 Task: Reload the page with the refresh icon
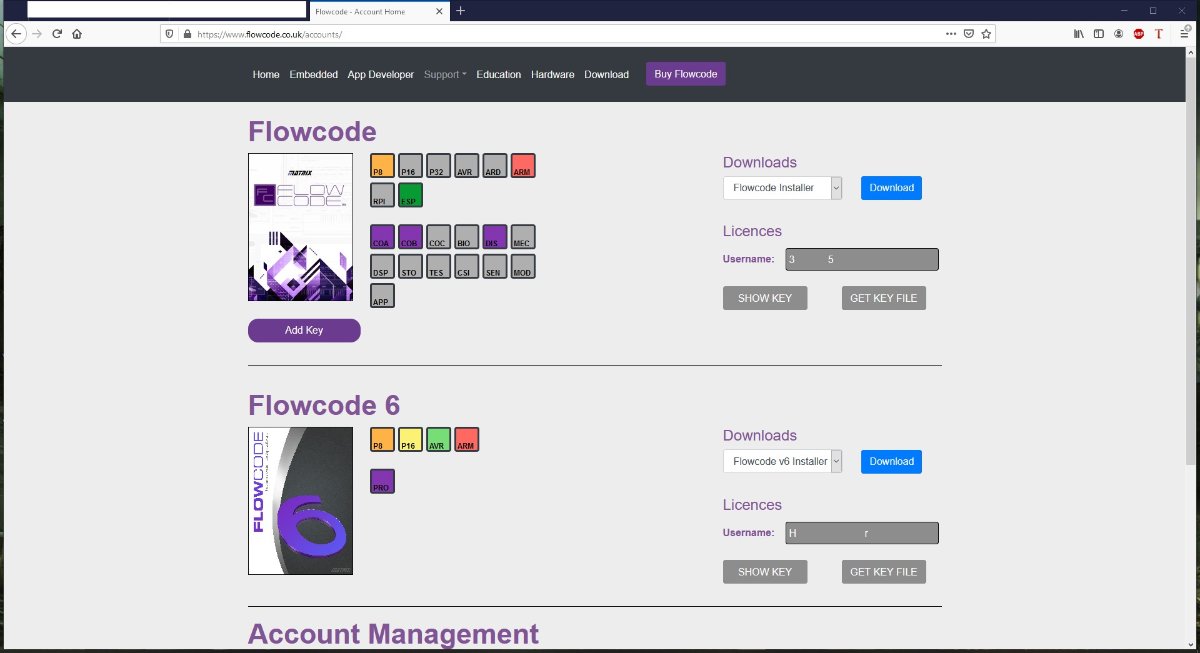coord(57,33)
